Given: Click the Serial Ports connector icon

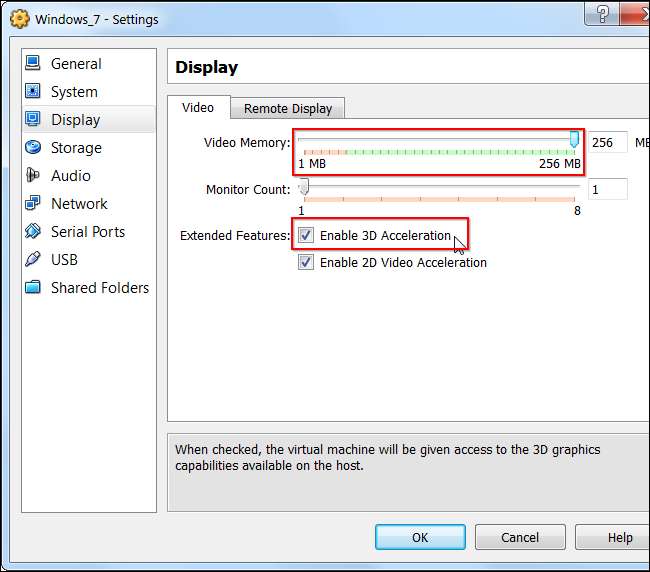Looking at the screenshot, I should point(33,231).
